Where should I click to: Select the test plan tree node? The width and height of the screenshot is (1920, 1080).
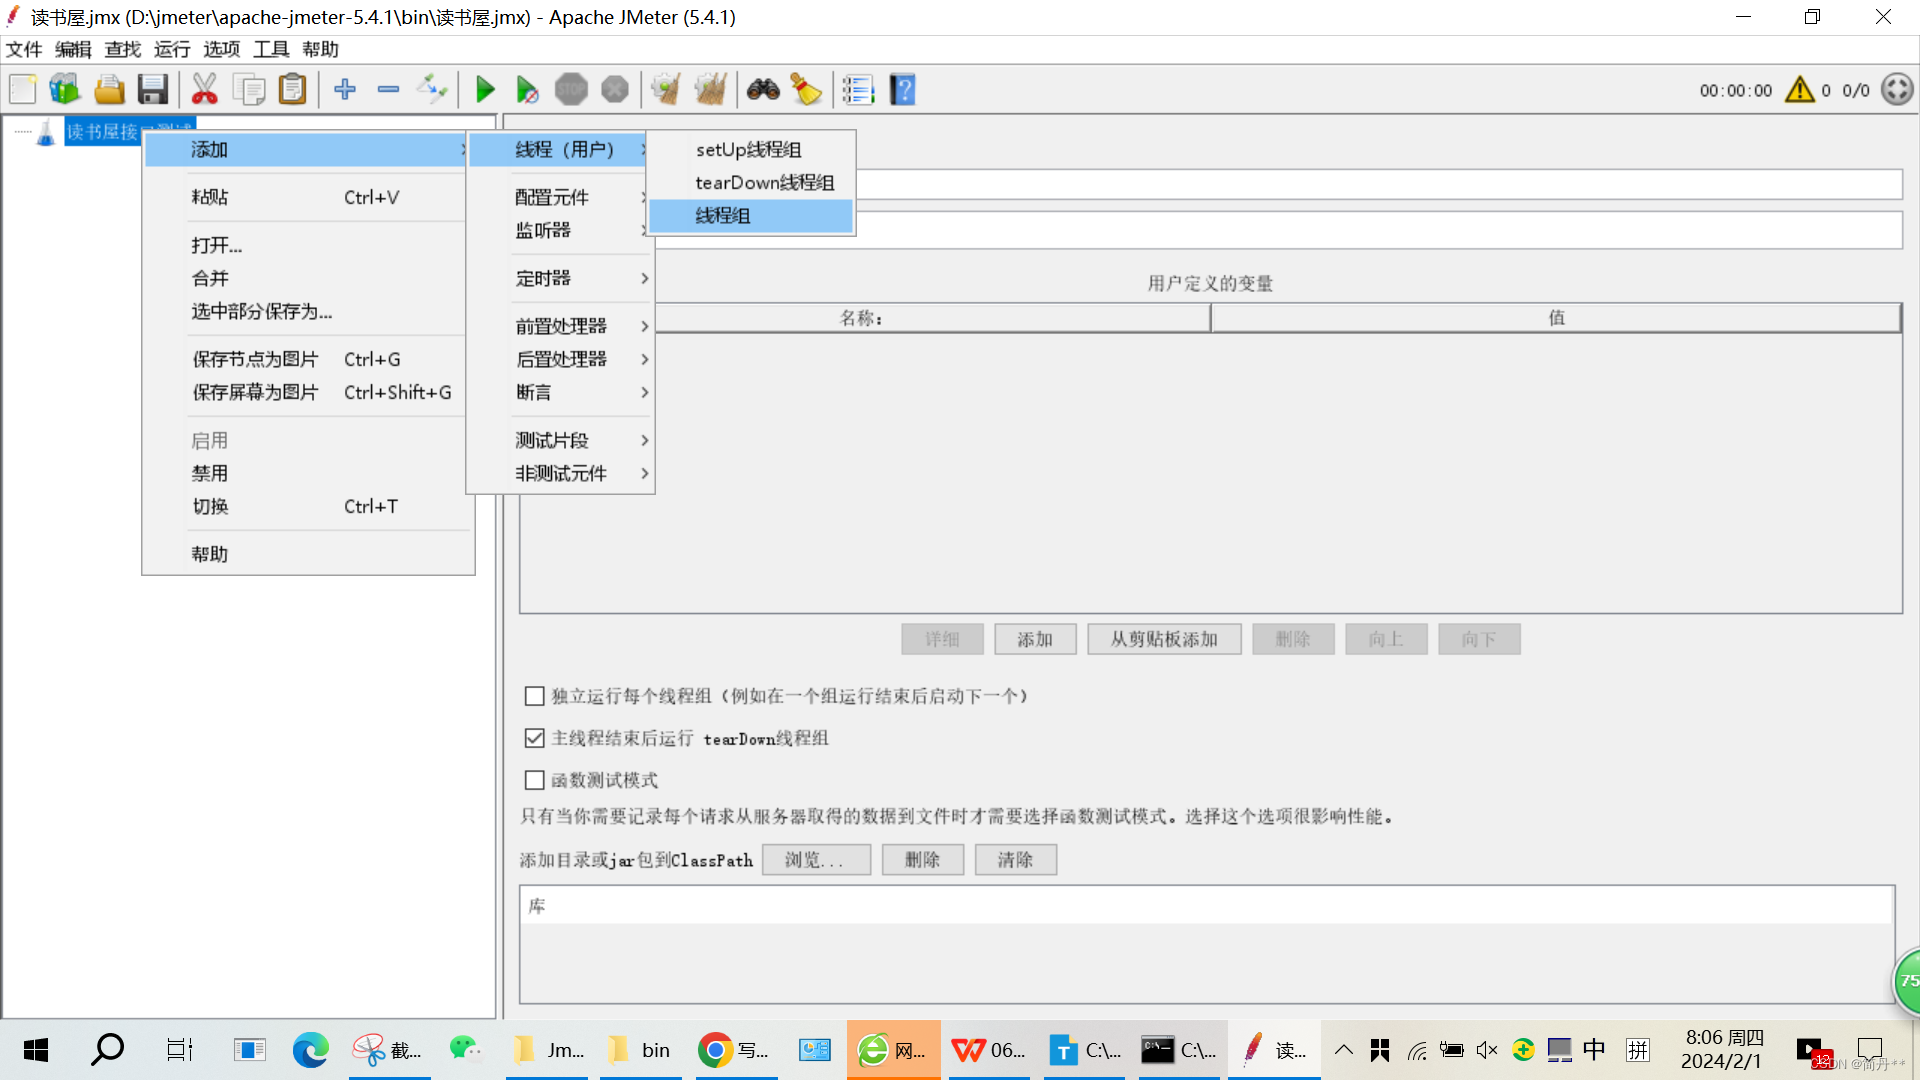pyautogui.click(x=128, y=131)
